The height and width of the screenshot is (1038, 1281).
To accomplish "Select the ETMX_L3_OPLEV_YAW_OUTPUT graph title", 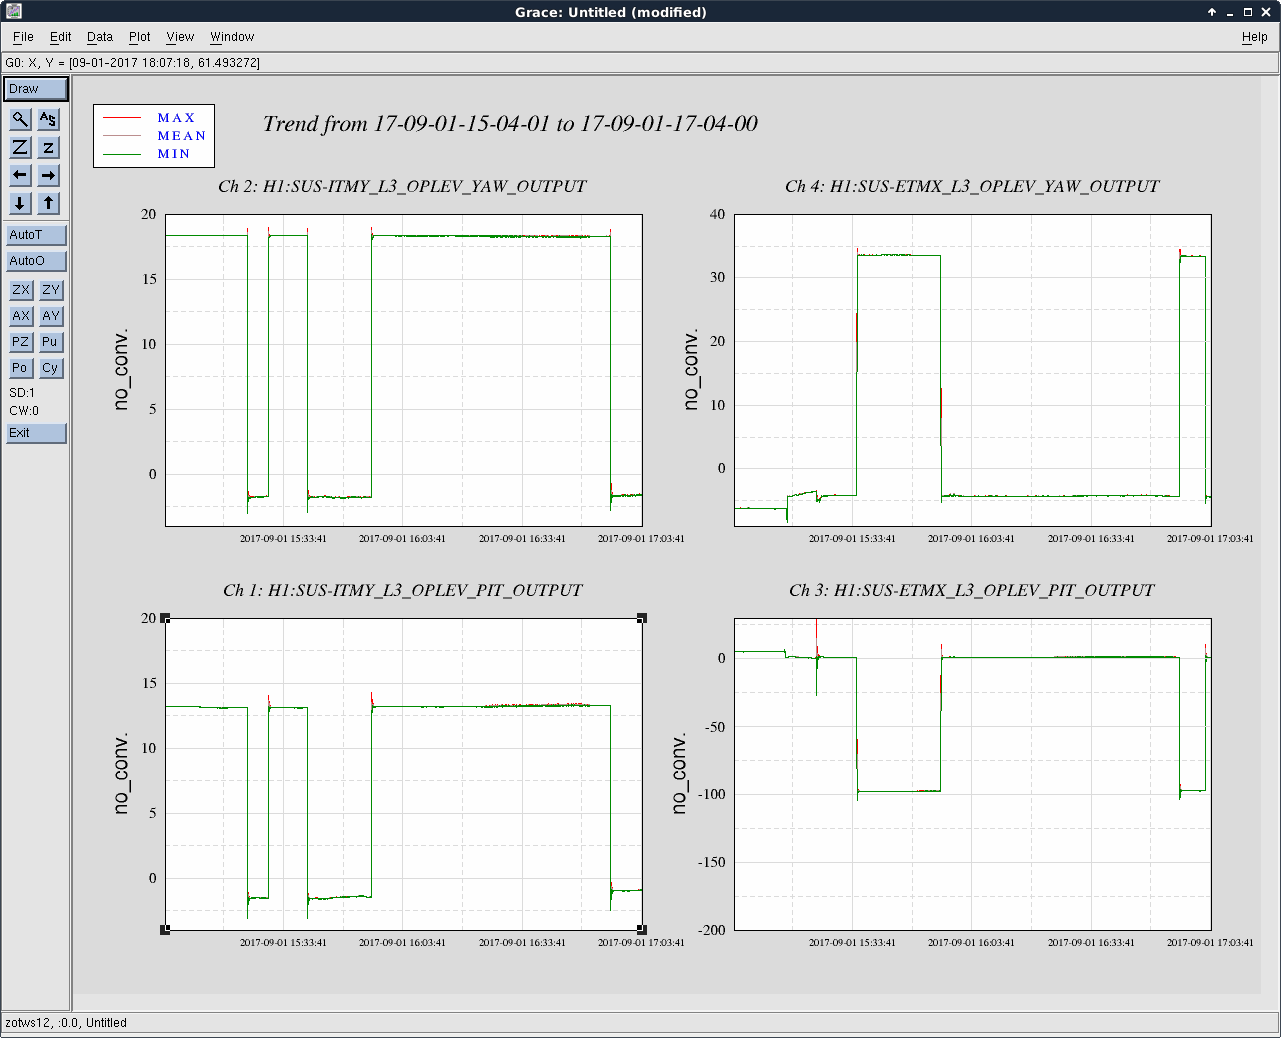I will point(972,186).
